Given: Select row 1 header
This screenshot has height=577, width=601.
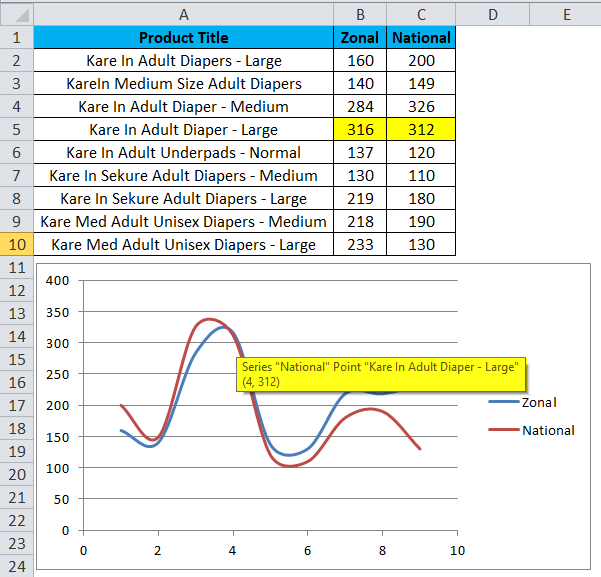Looking at the screenshot, I should [17, 38].
